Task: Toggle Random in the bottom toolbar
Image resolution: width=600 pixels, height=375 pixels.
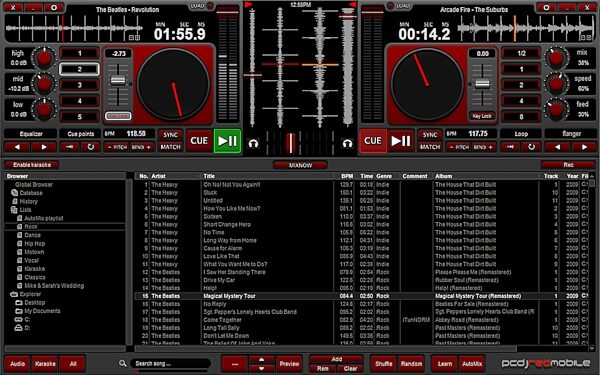Action: 411,364
